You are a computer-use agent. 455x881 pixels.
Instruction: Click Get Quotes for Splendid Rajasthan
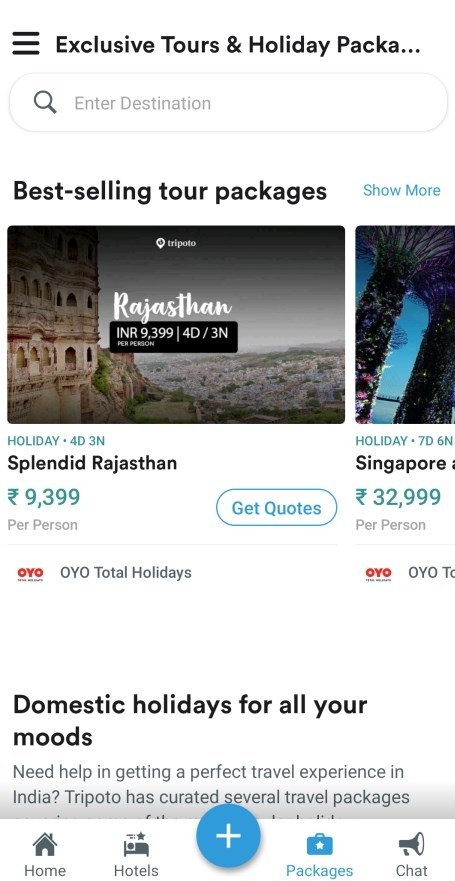coord(276,508)
